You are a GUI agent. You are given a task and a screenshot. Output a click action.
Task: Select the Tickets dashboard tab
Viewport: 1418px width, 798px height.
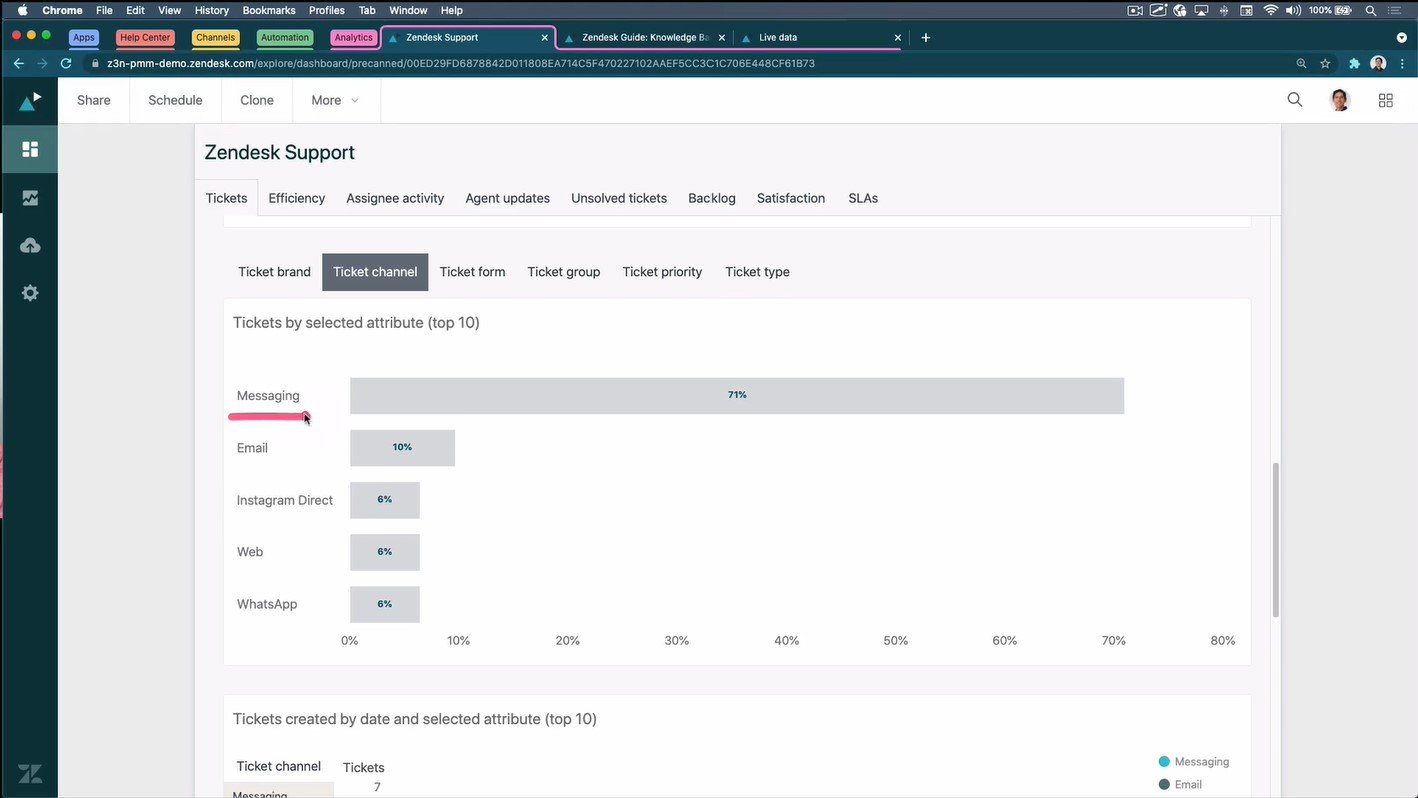coord(226,198)
